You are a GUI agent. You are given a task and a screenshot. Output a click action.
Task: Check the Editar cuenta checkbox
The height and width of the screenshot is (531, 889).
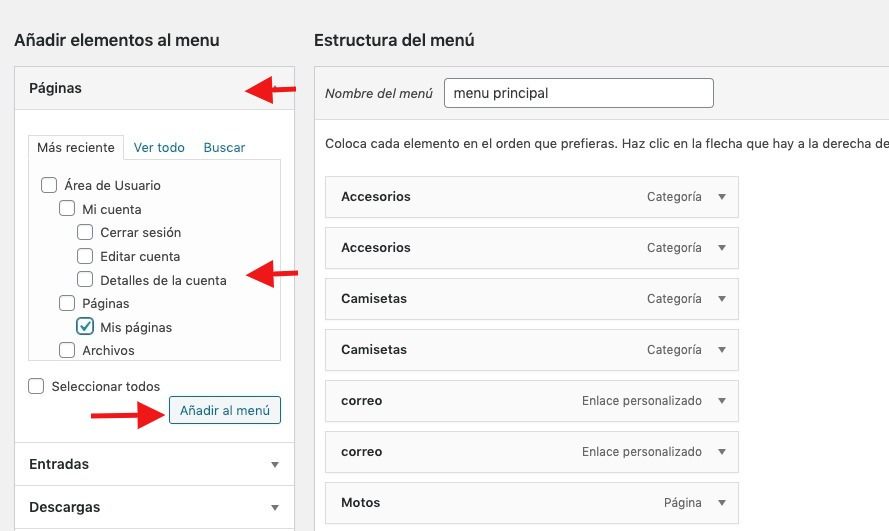(x=85, y=256)
